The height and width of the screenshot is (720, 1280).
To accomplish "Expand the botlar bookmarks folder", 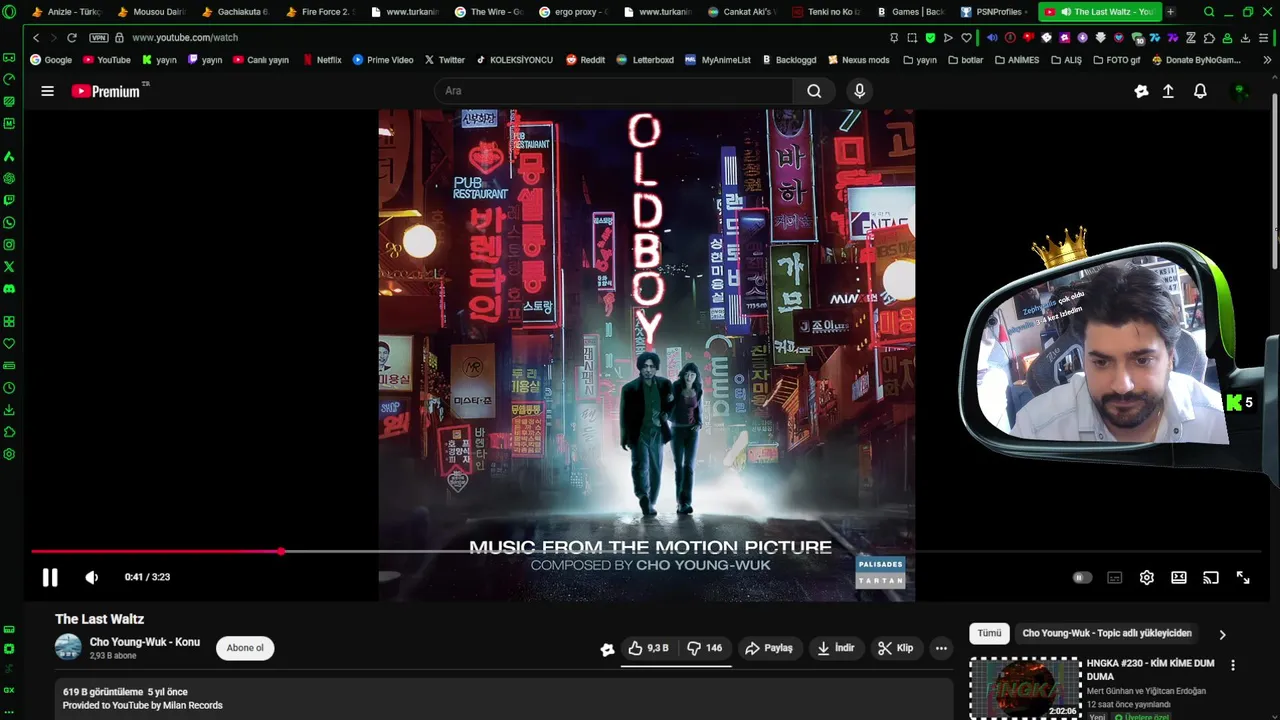I will (965, 60).
